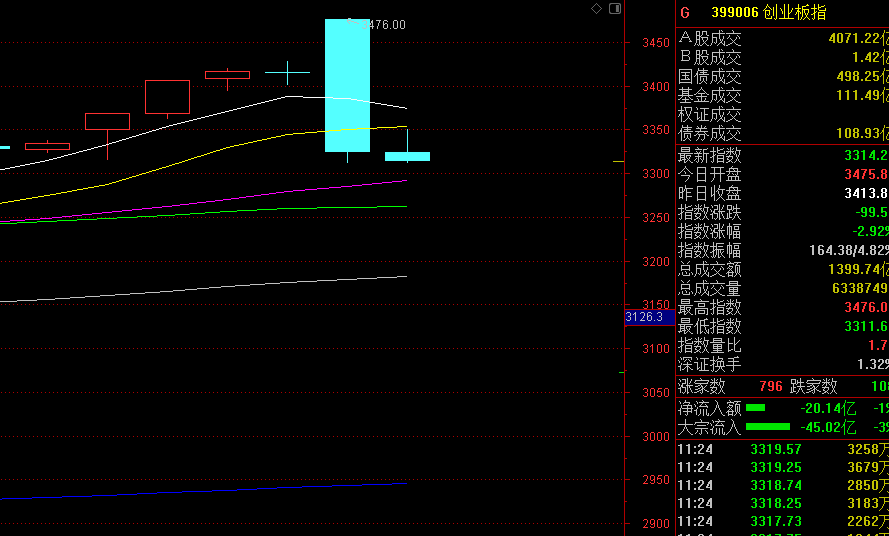The image size is (889, 536).
Task: Select the B股成交 row label
Action: coord(710,57)
